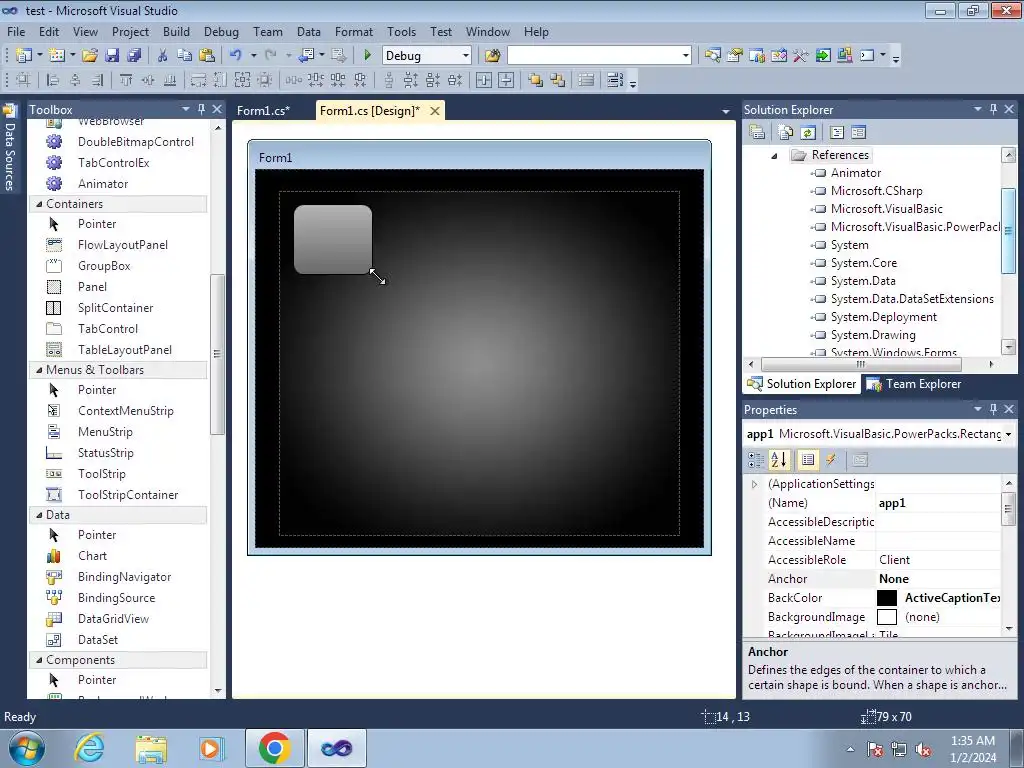The height and width of the screenshot is (768, 1024).
Task: Open the app1 object selector dropdown in Properties
Action: click(1008, 434)
